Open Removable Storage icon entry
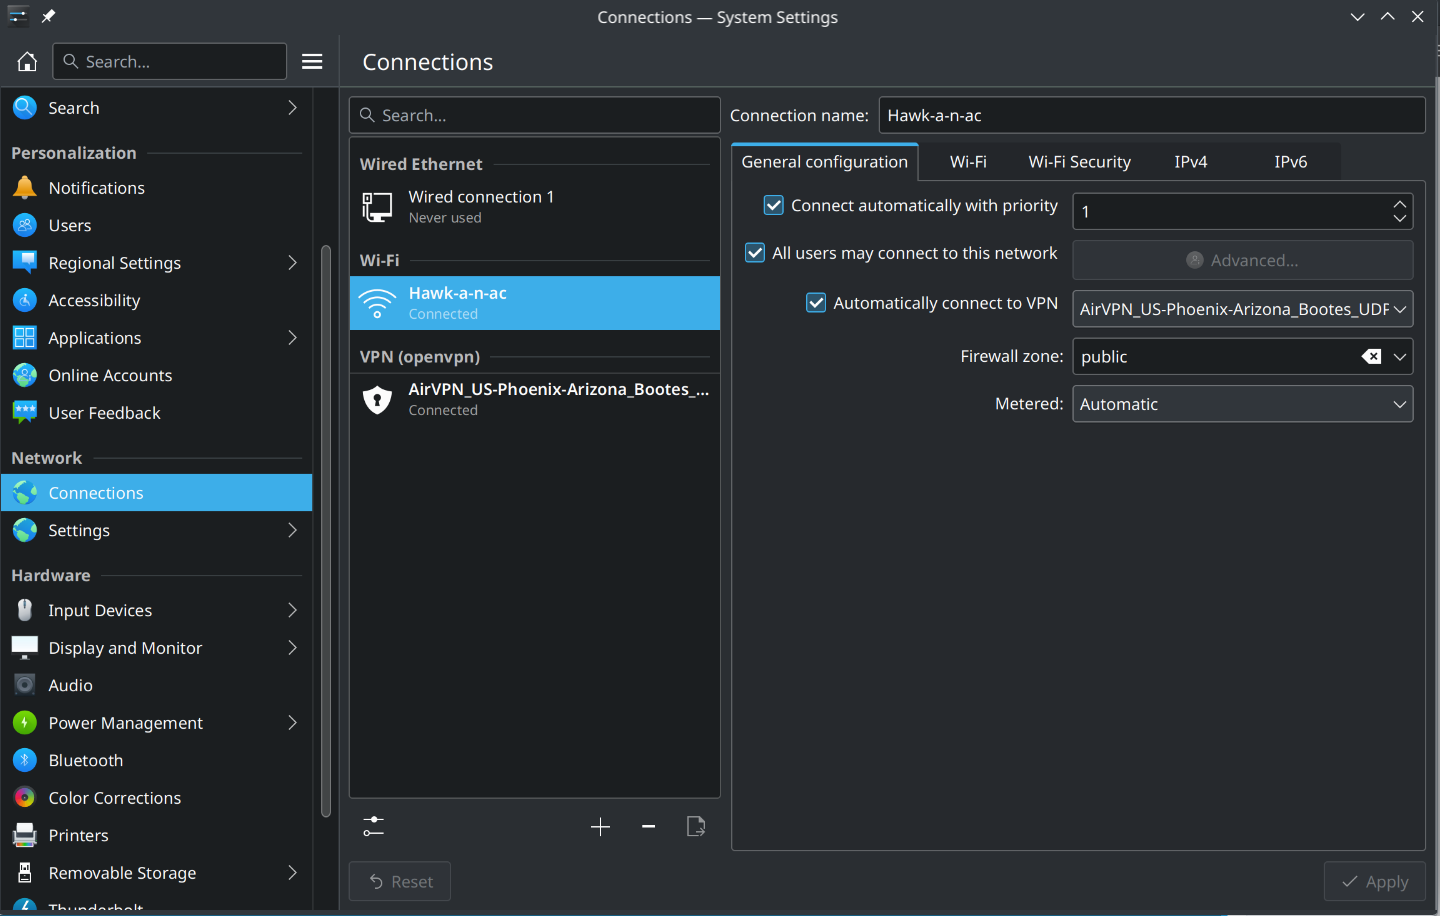1440x916 pixels. pyautogui.click(x=25, y=873)
